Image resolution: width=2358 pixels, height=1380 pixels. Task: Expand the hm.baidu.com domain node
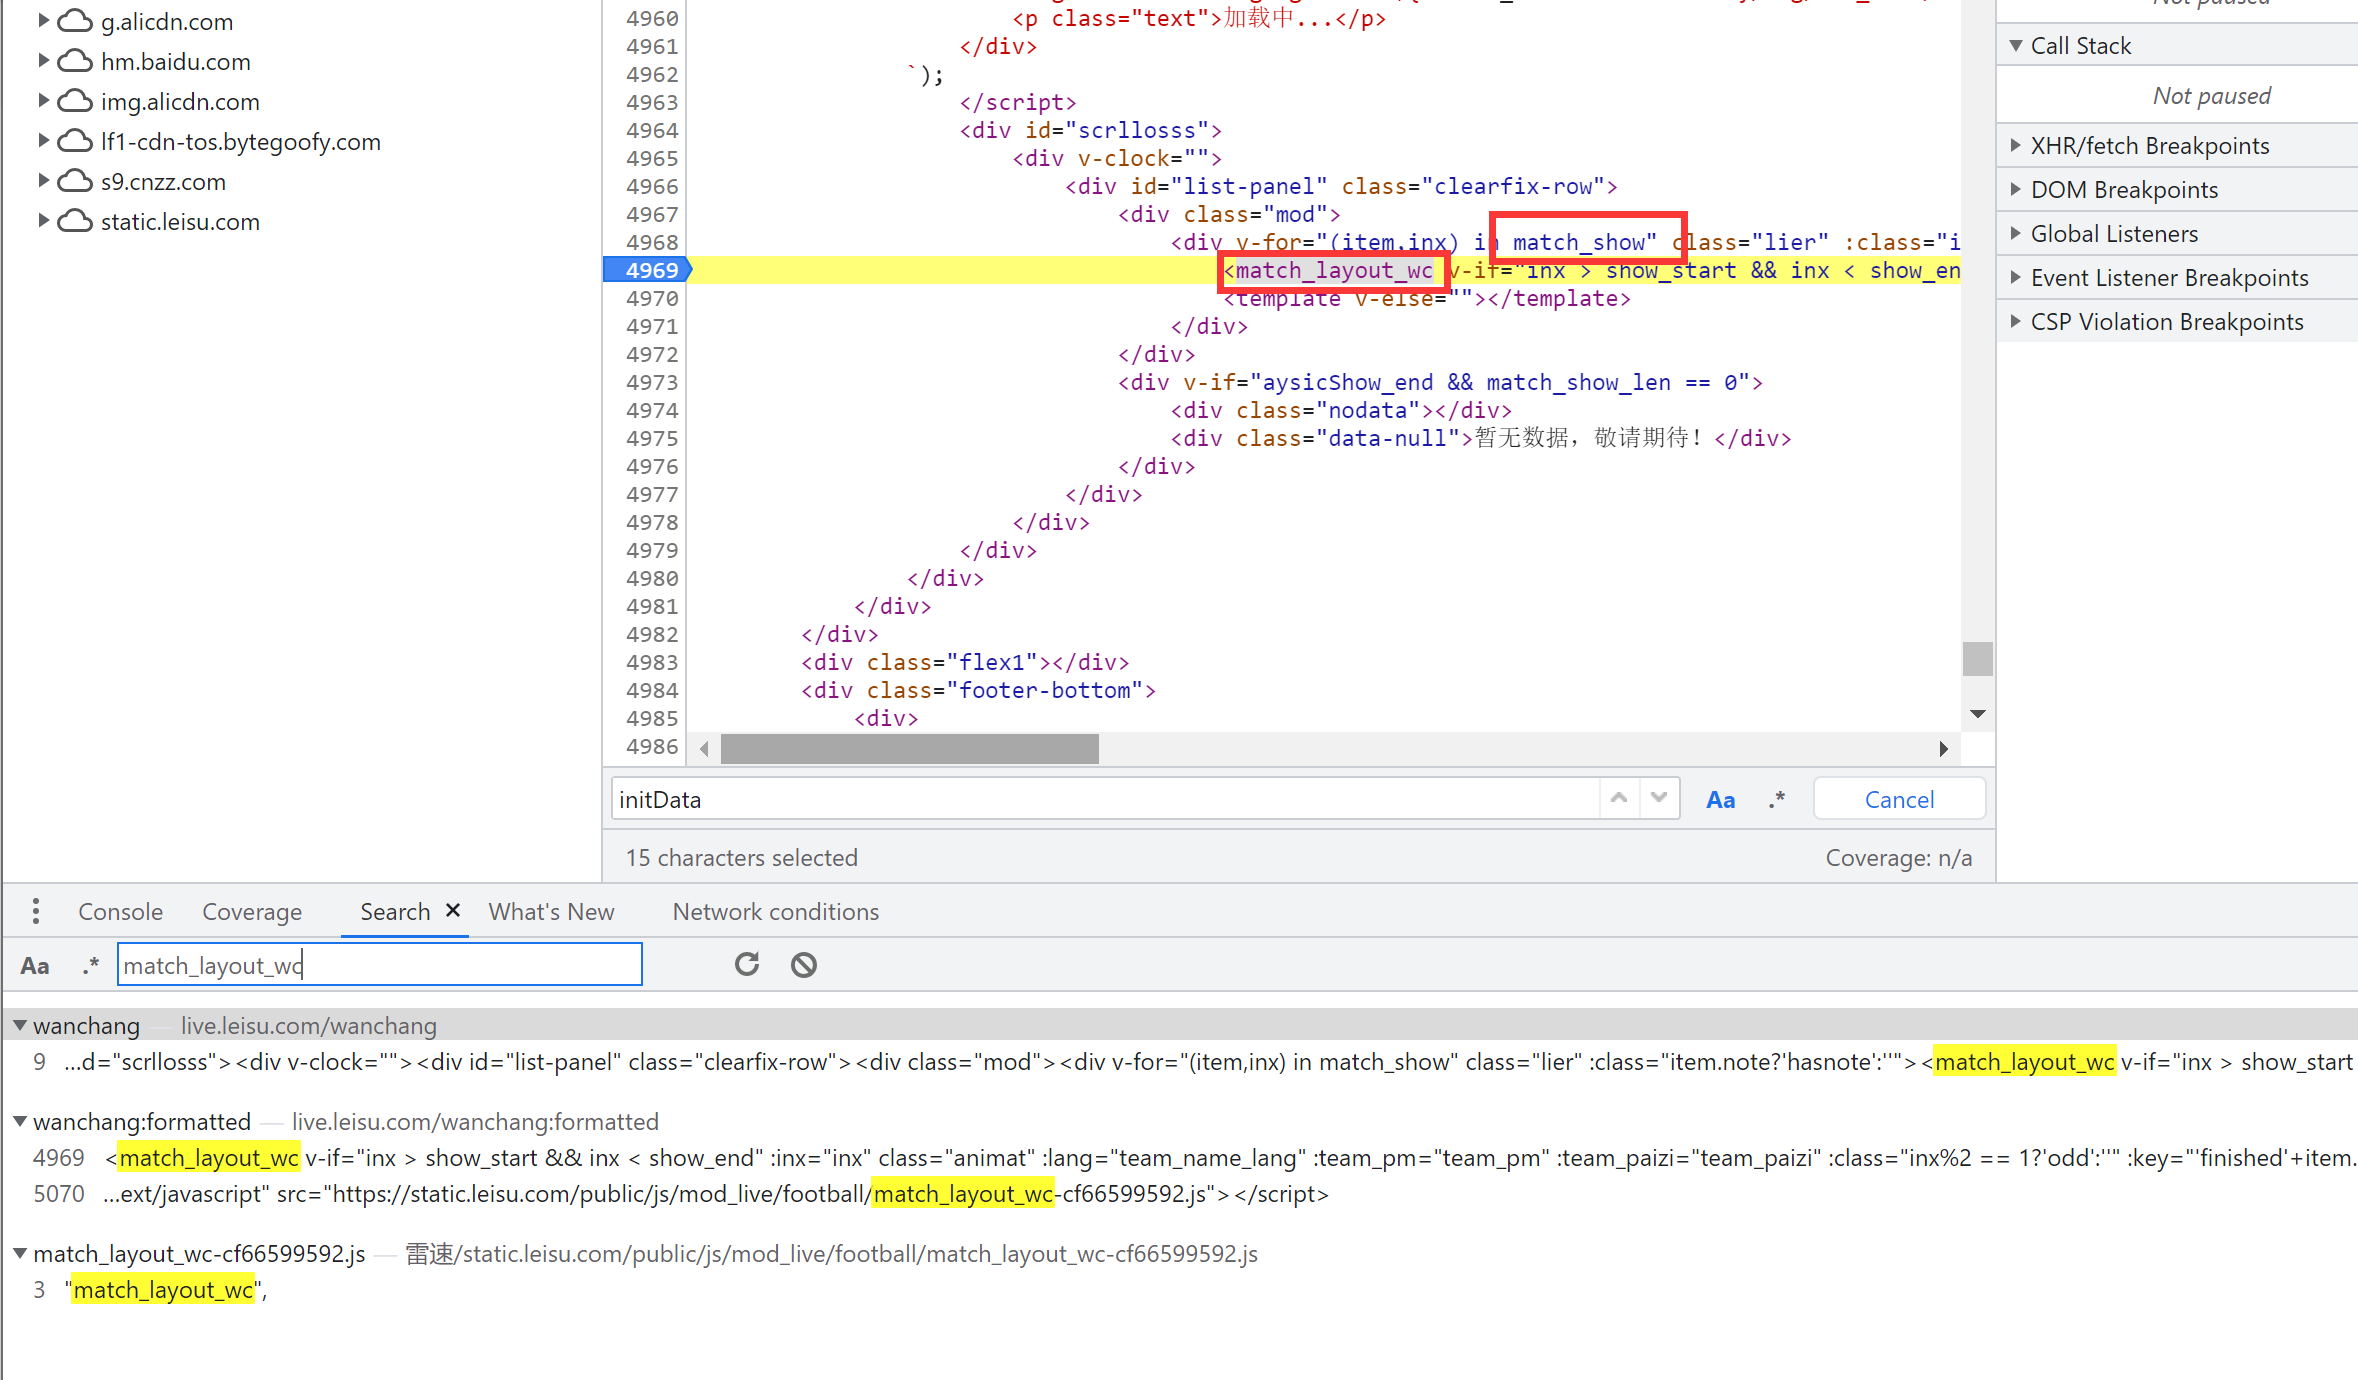(43, 60)
